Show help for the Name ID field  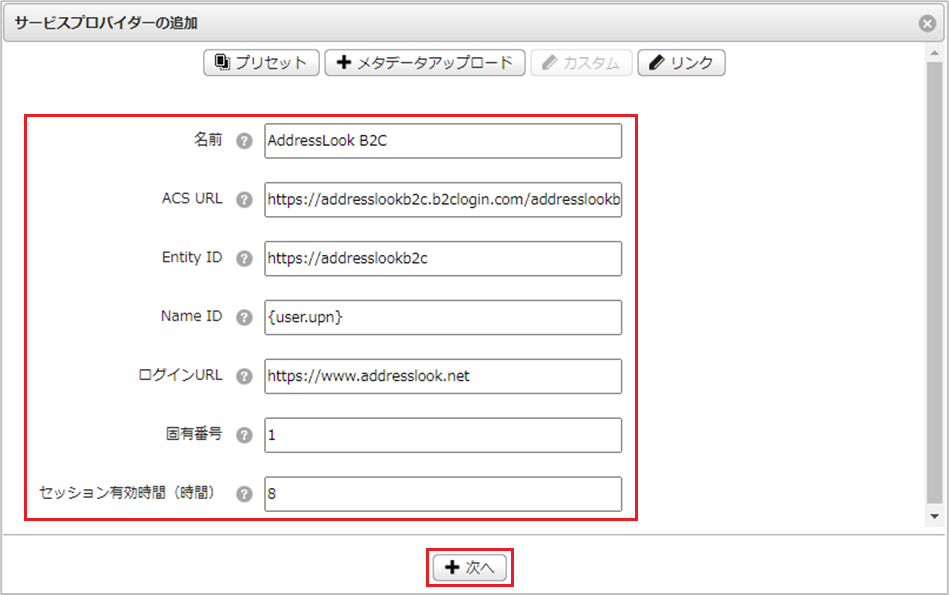[244, 317]
